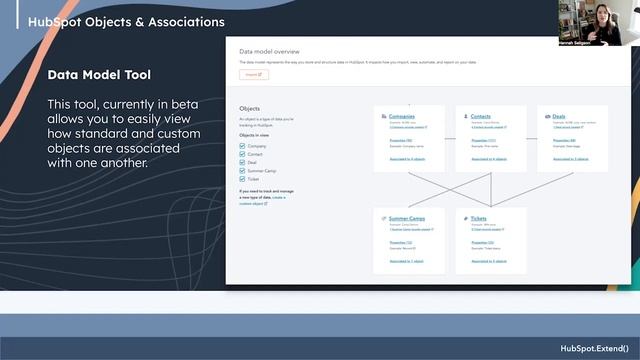Open the Deals object link
Viewport: 640px width, 360px height.
[559, 116]
